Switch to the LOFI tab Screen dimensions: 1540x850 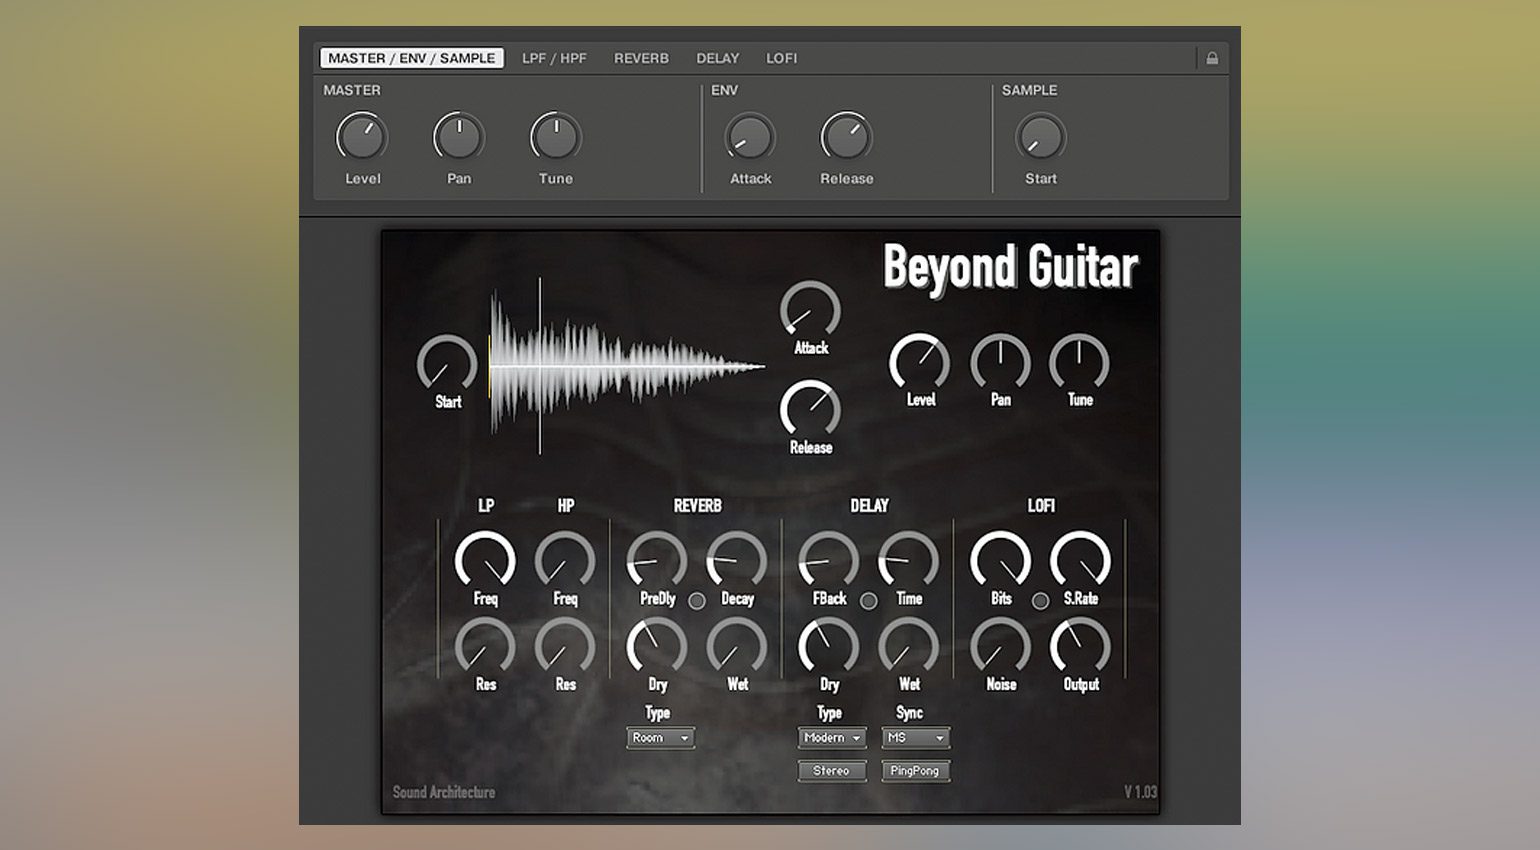pos(781,58)
